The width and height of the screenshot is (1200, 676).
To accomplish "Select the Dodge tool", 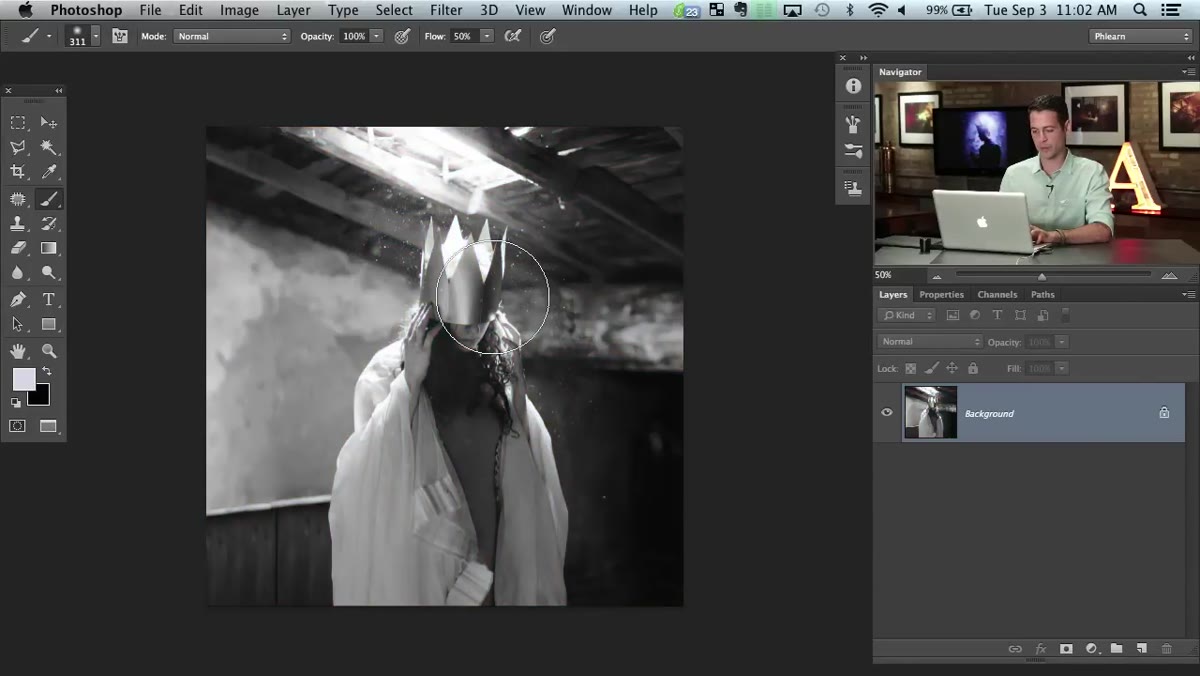I will coord(48,273).
